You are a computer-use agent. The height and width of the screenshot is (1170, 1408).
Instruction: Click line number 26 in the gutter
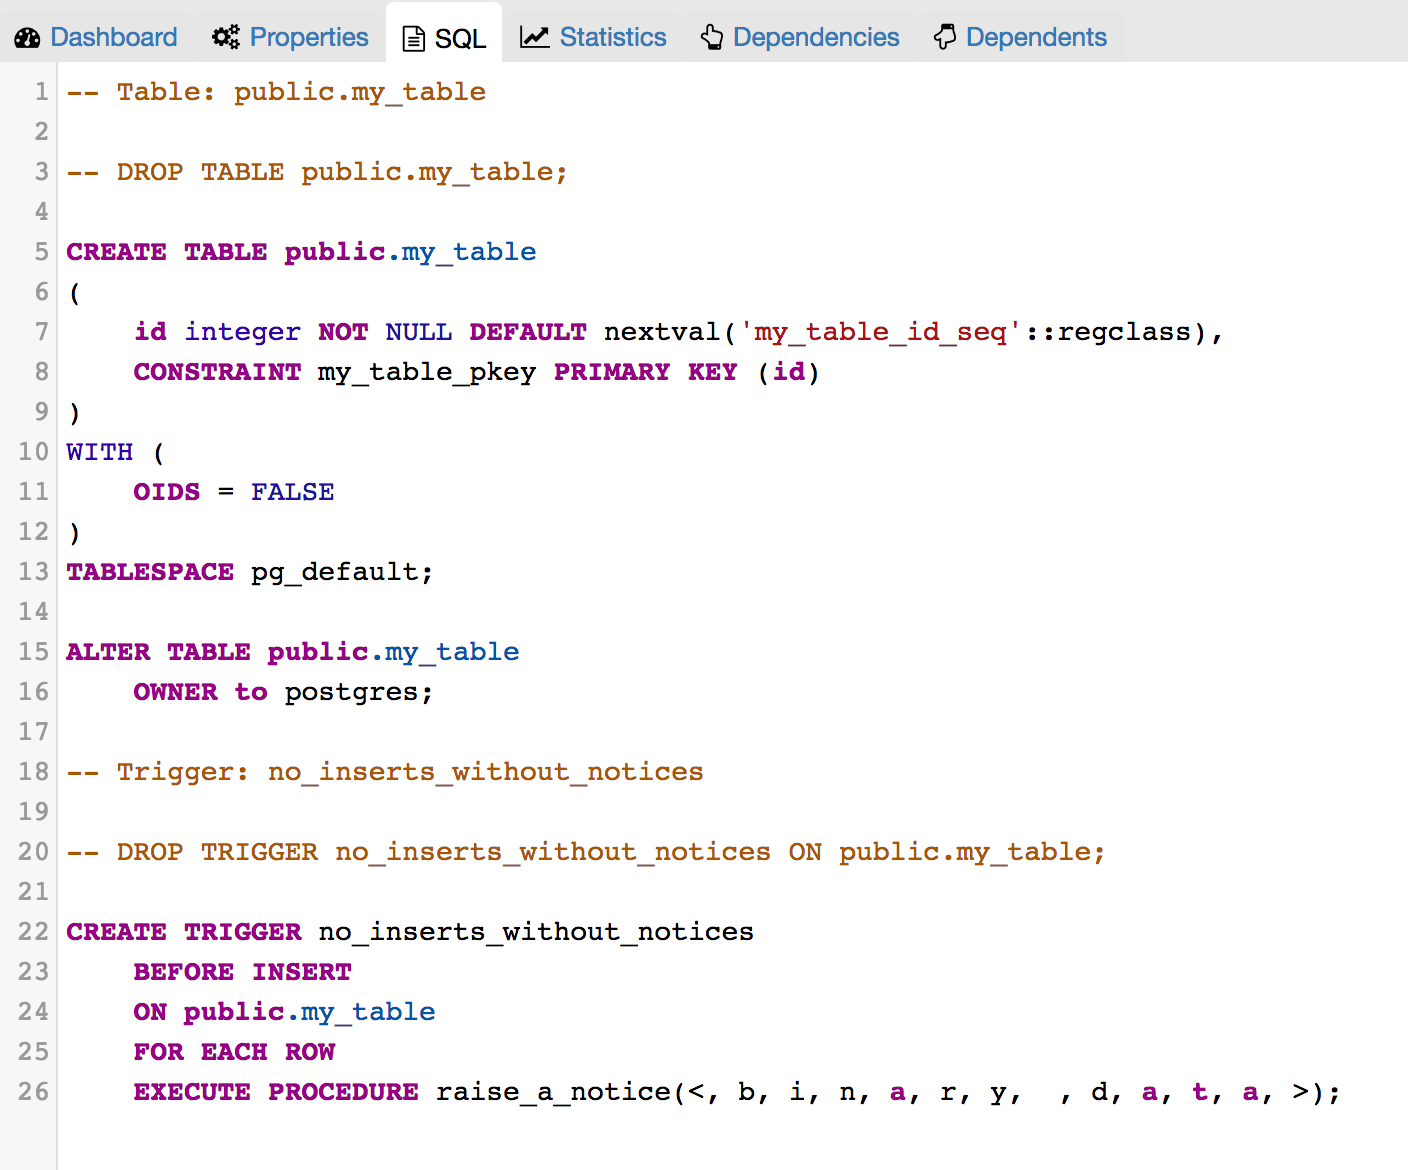33,1092
